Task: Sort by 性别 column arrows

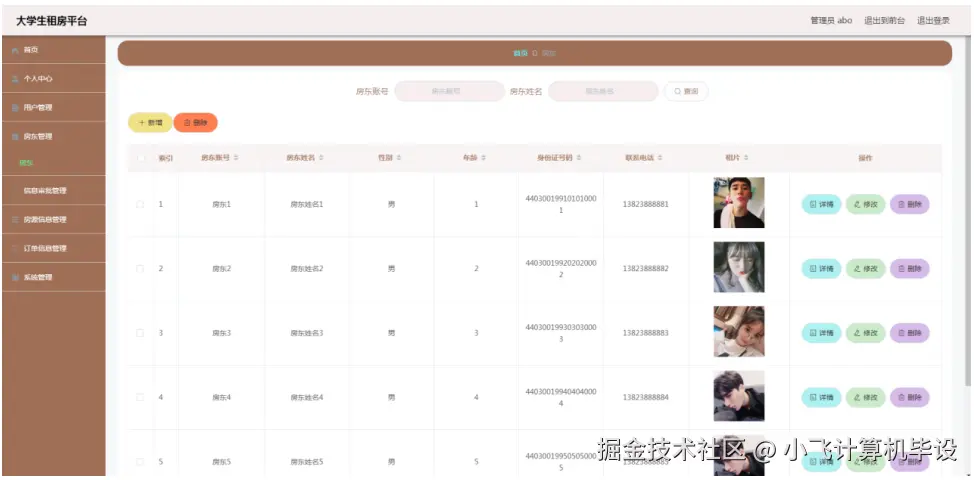Action: click(399, 158)
